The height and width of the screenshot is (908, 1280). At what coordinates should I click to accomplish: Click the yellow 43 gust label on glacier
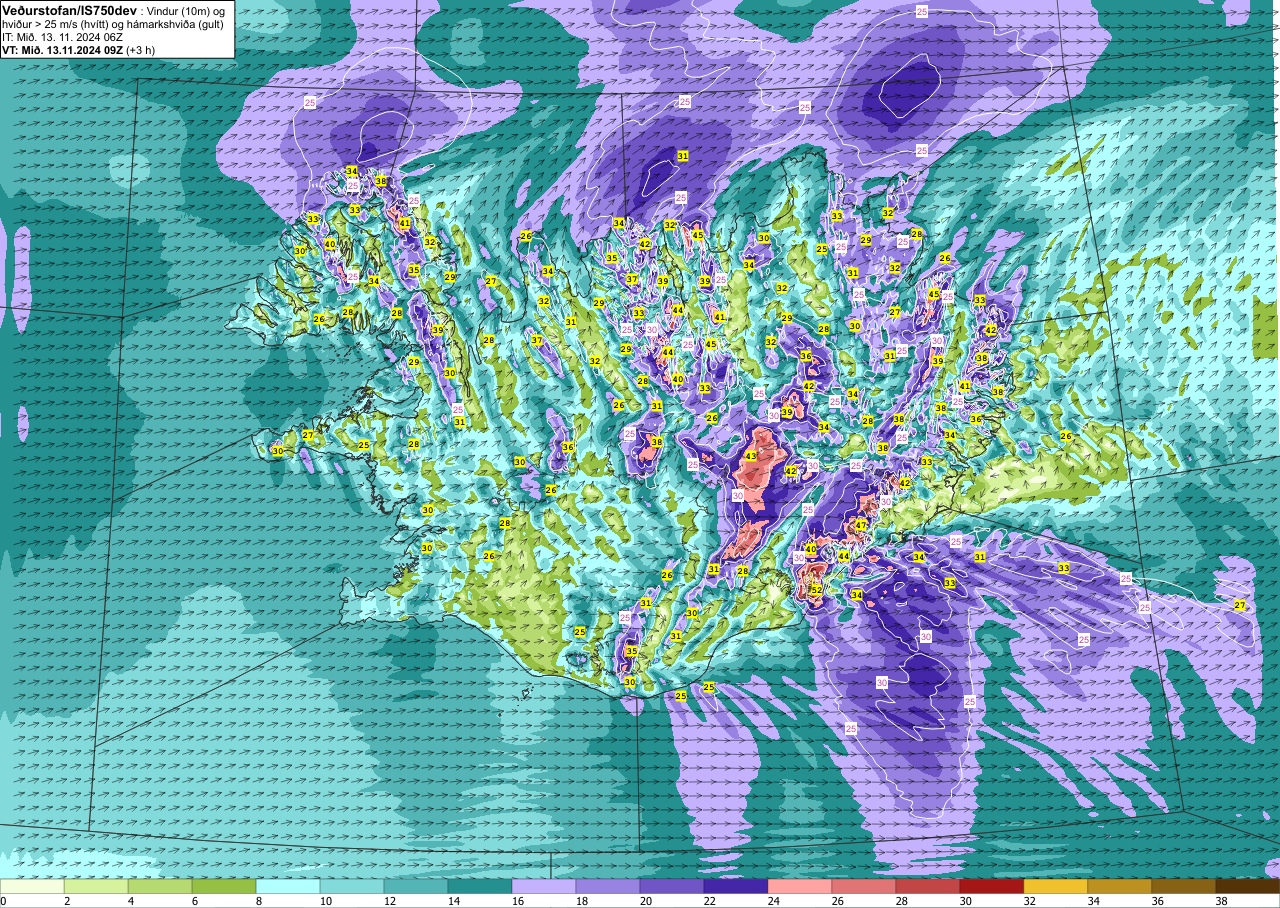pos(751,456)
